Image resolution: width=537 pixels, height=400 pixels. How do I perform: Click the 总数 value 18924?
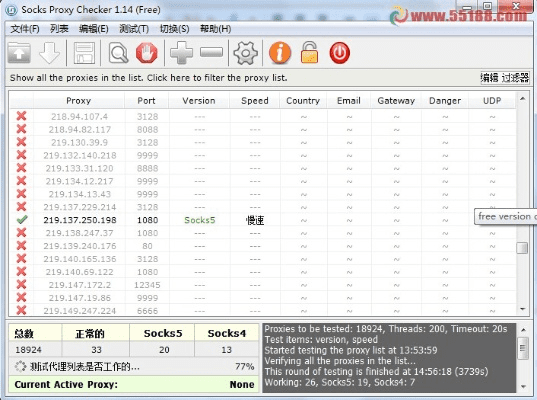pos(28,350)
